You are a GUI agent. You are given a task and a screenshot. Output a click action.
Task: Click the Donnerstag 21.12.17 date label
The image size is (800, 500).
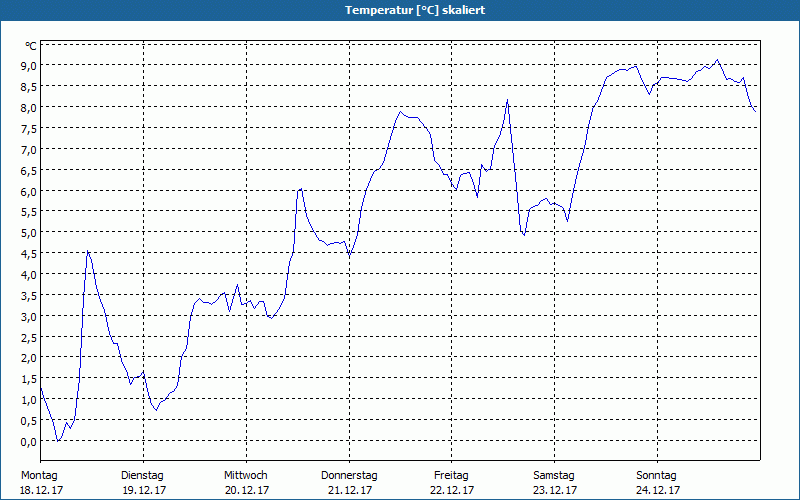click(x=349, y=483)
